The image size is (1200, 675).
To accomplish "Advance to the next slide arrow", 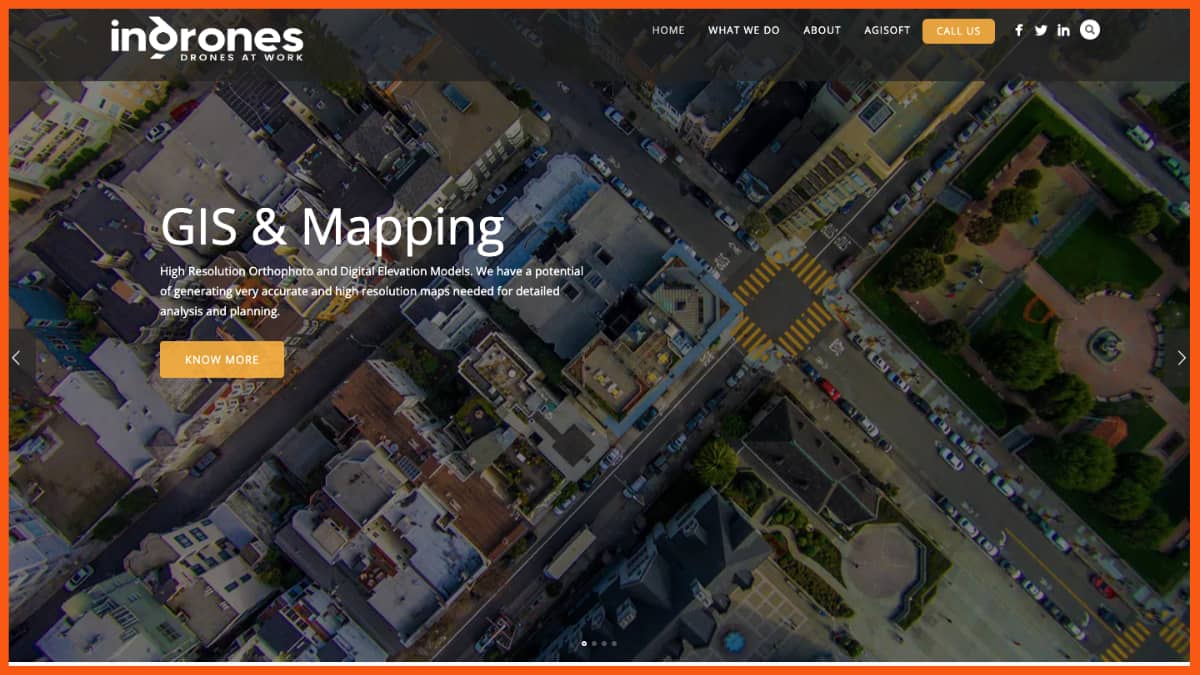I will pyautogui.click(x=1182, y=358).
